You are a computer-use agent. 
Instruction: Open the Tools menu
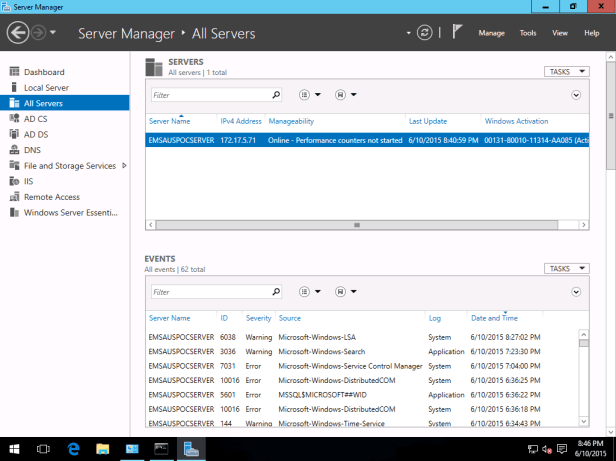click(x=527, y=33)
